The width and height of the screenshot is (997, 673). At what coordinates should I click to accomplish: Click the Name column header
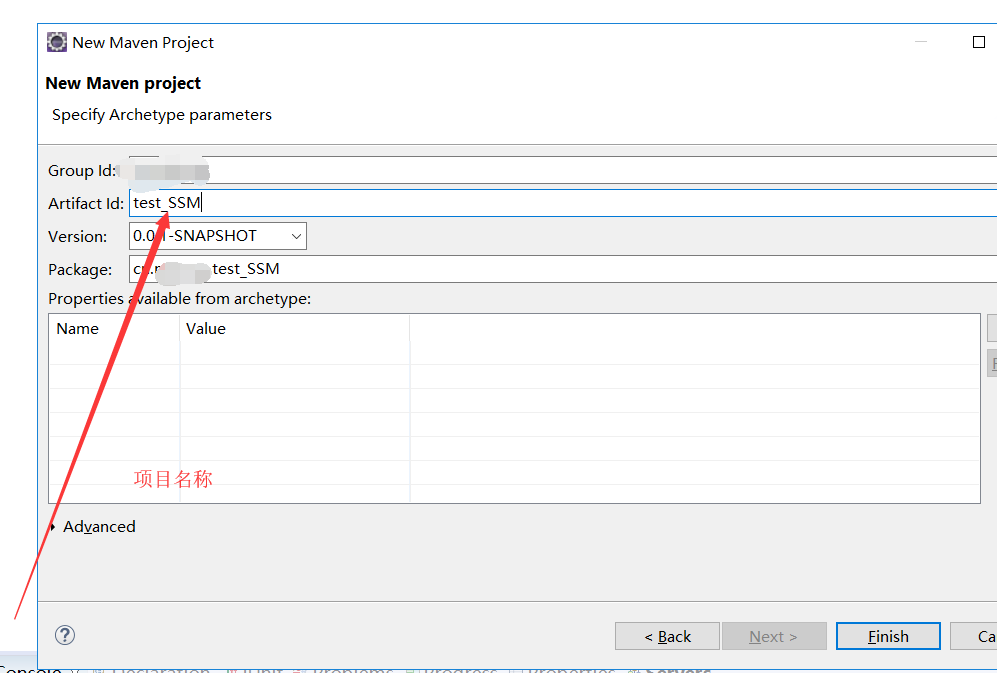point(114,329)
